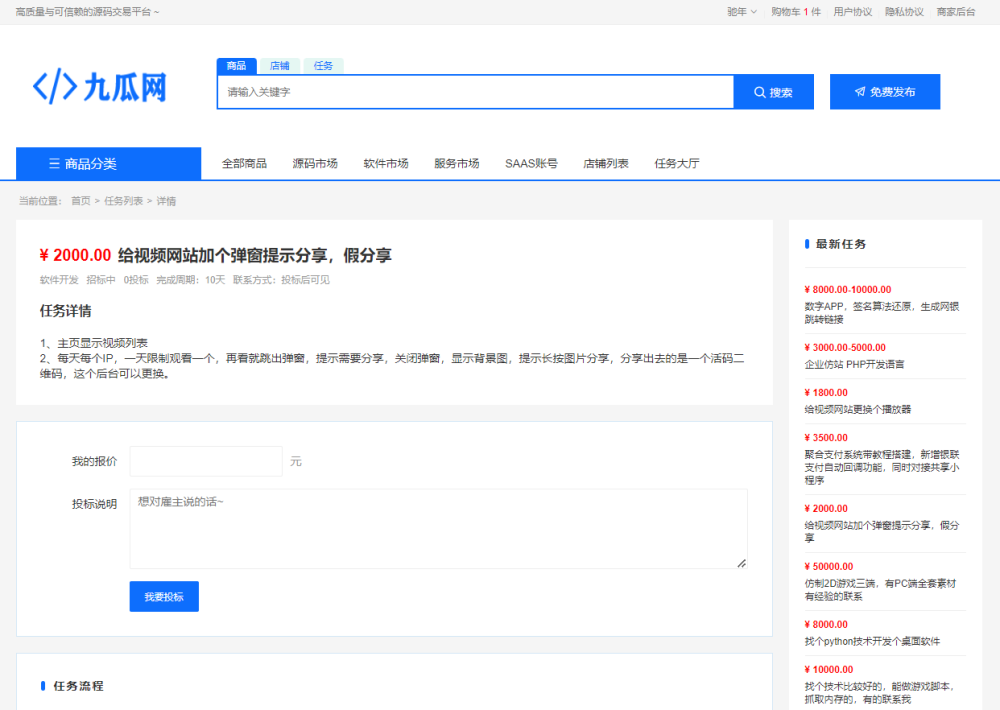Image resolution: width=1000 pixels, height=710 pixels.
Task: Select the 商品 search tab
Action: (236, 66)
